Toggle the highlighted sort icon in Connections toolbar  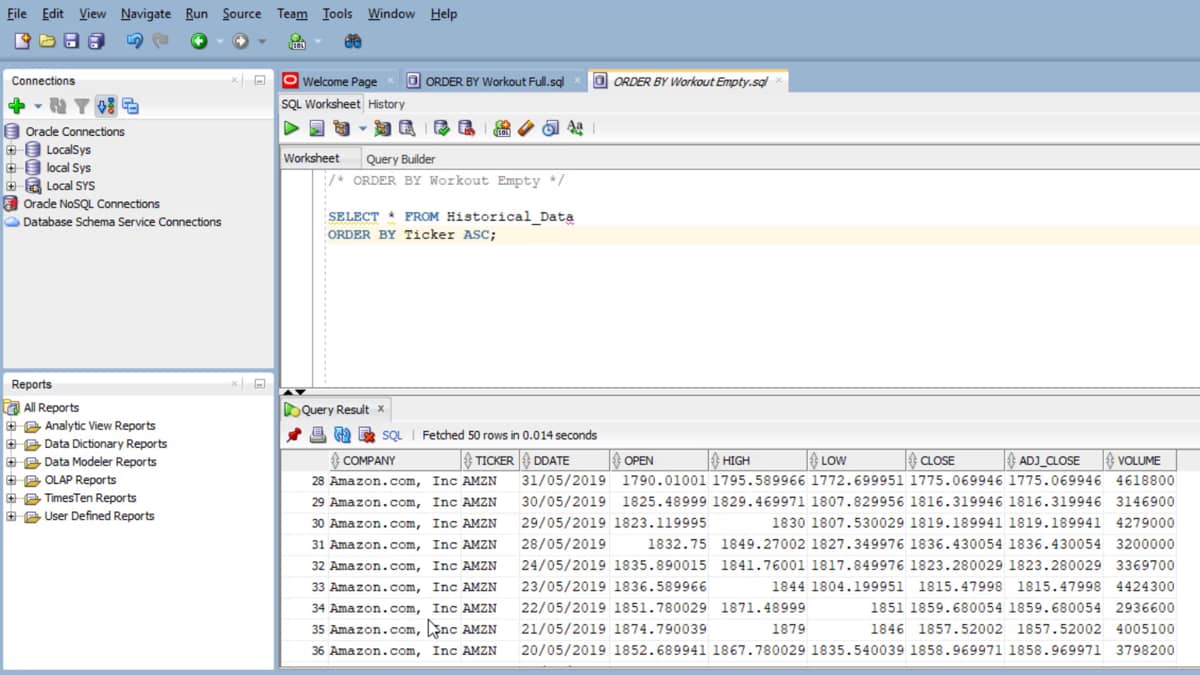pos(106,106)
